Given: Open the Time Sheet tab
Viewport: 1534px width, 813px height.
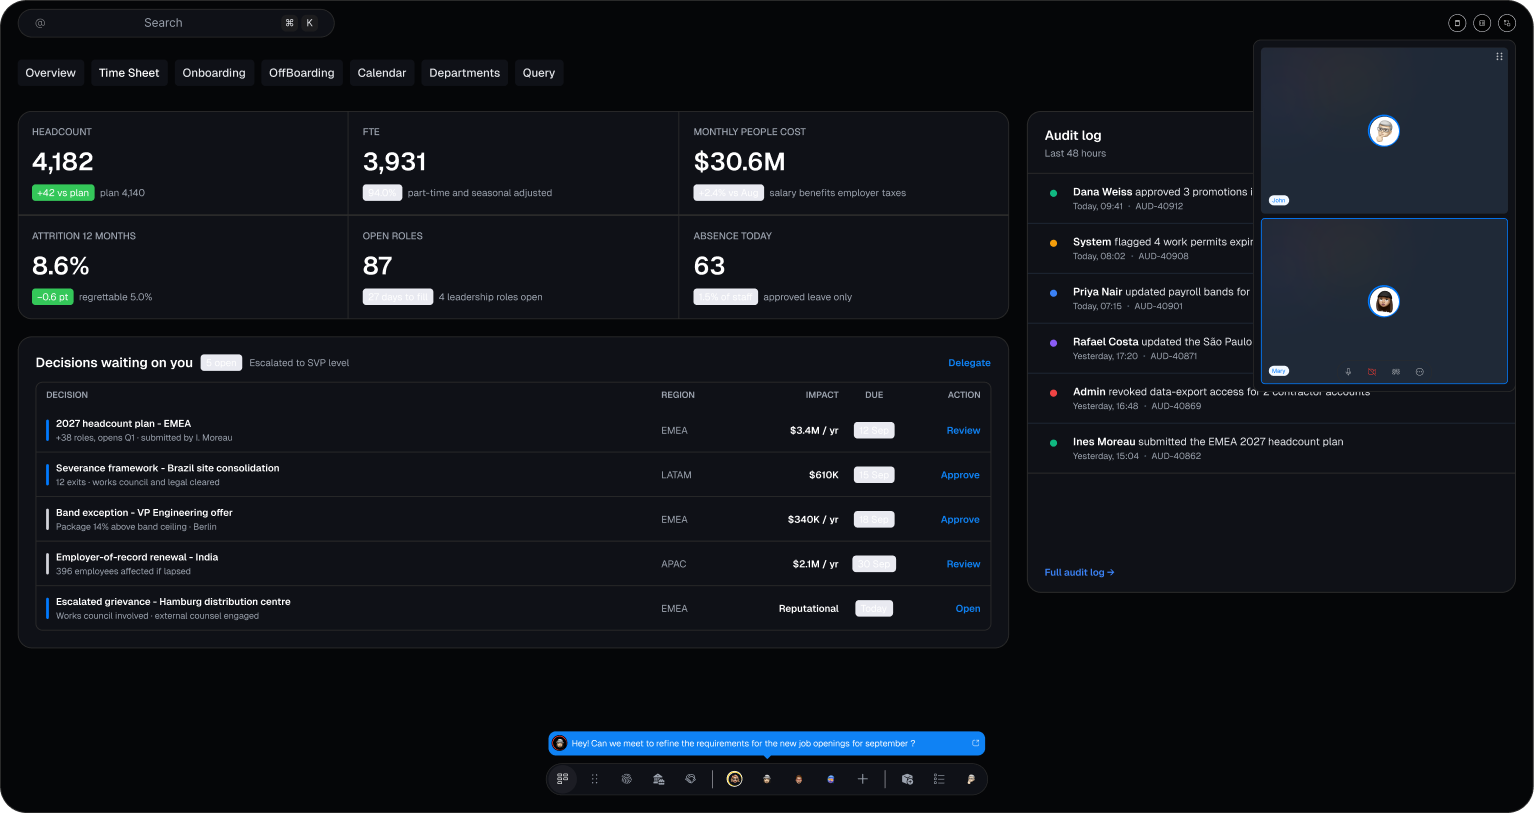Looking at the screenshot, I should pyautogui.click(x=129, y=73).
